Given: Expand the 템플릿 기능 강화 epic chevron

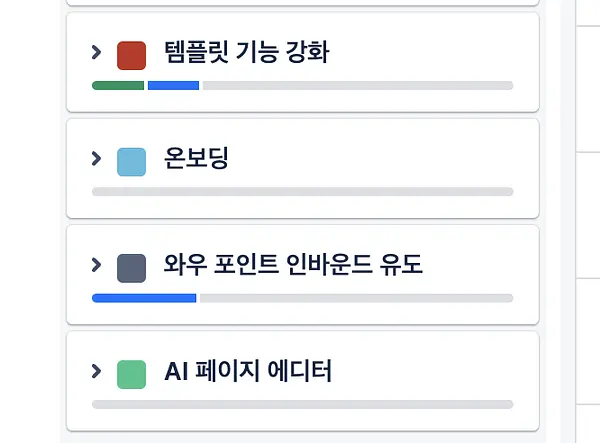Looking at the screenshot, I should (96, 52).
